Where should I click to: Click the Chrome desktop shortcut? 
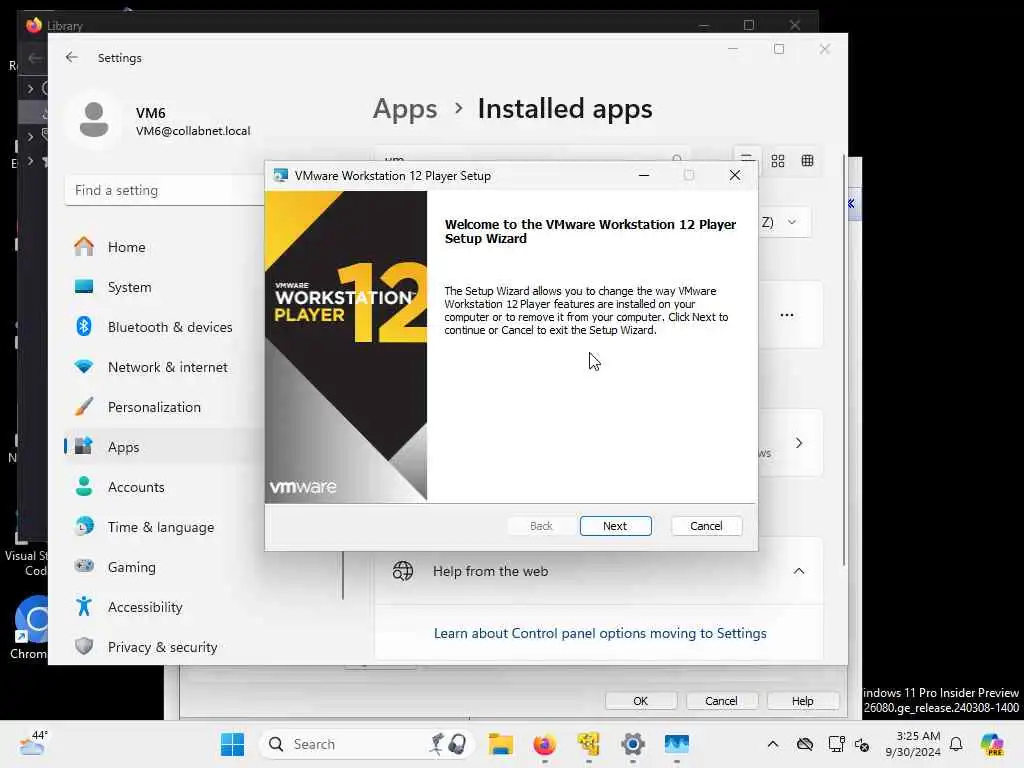pos(29,627)
